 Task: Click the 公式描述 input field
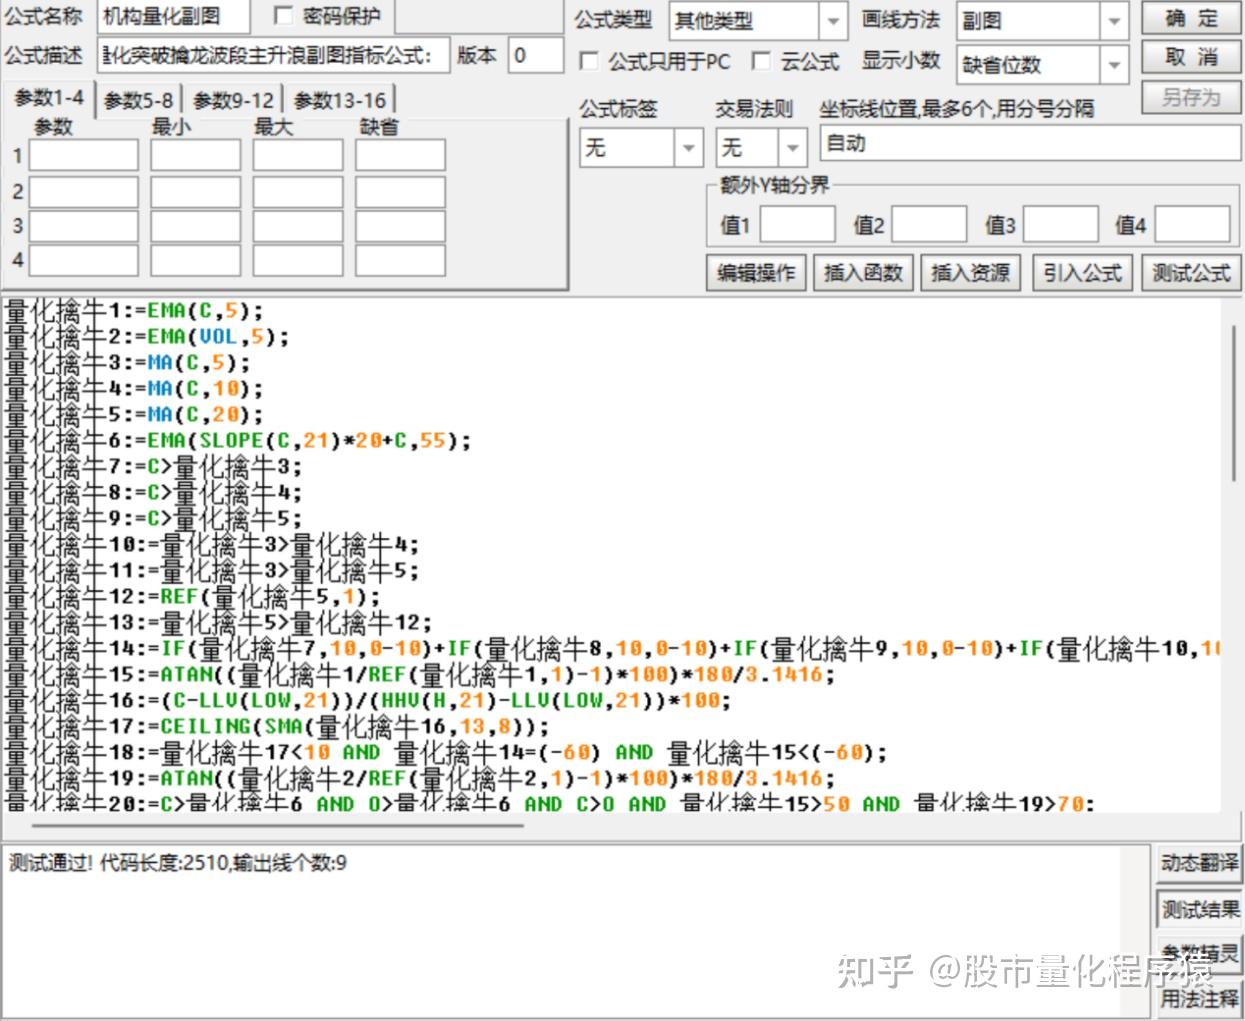[x=272, y=55]
